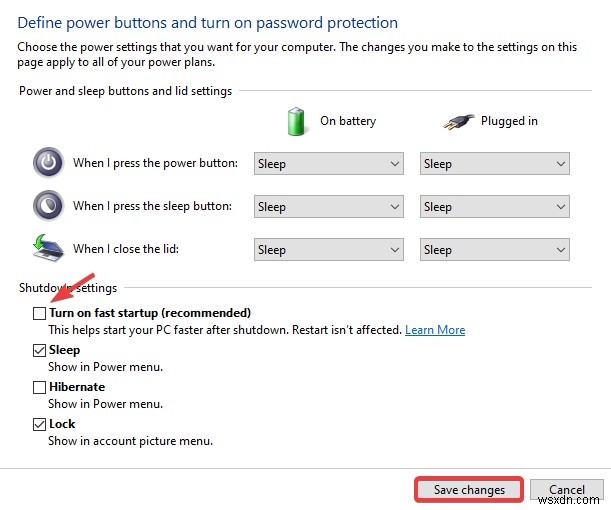Click the green battery icon
Screen dimensions: 611x510
(x=296, y=121)
